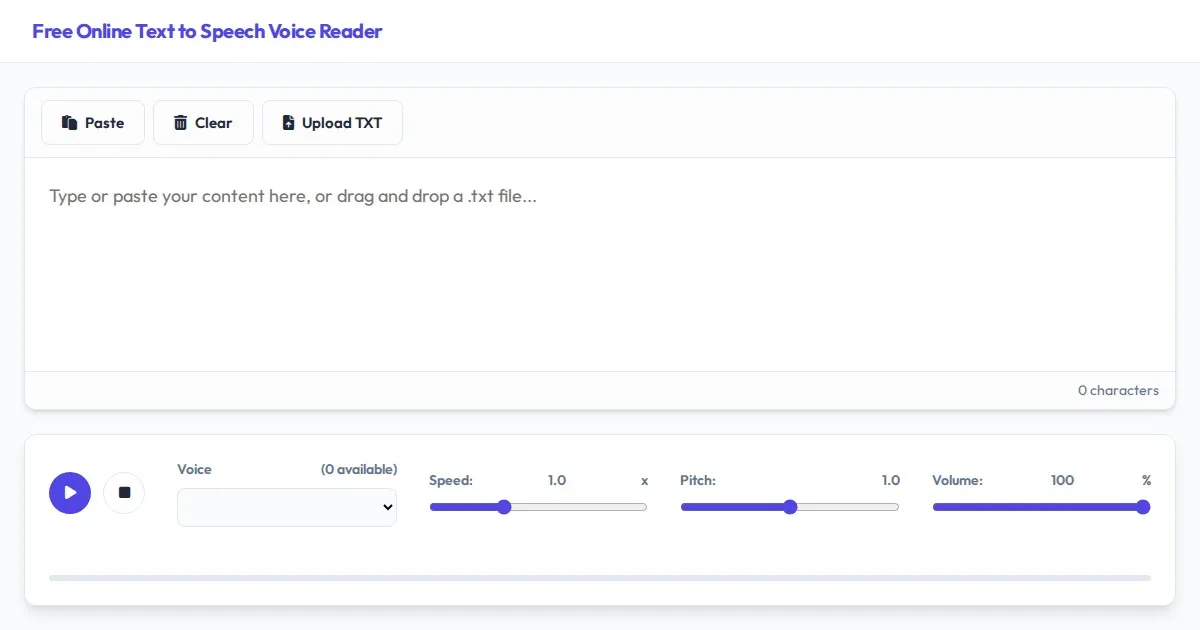Screen dimensions: 1200x630
Task: Click the playback progress bar
Action: click(x=600, y=578)
